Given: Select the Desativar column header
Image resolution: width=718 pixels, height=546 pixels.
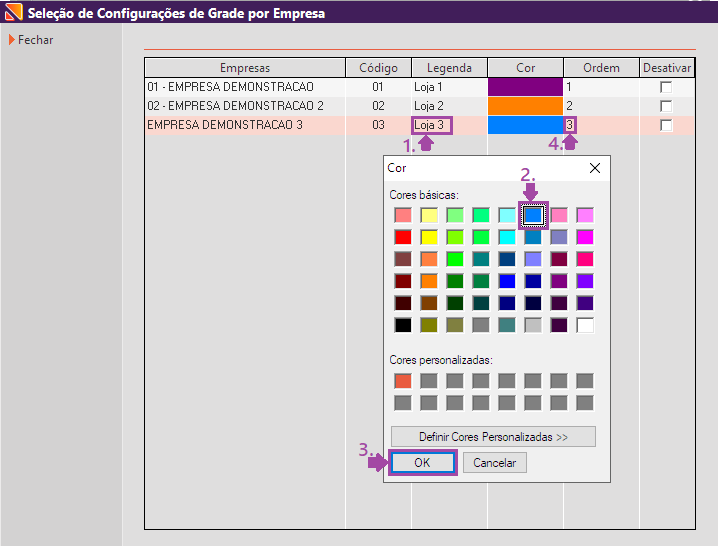Looking at the screenshot, I should pos(667,68).
